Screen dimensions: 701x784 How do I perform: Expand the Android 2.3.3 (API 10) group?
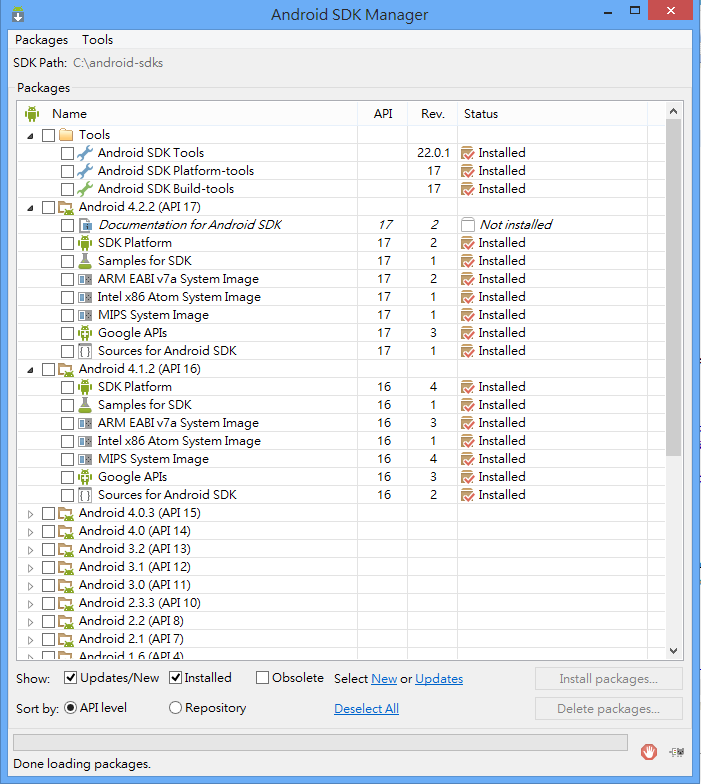click(x=30, y=604)
